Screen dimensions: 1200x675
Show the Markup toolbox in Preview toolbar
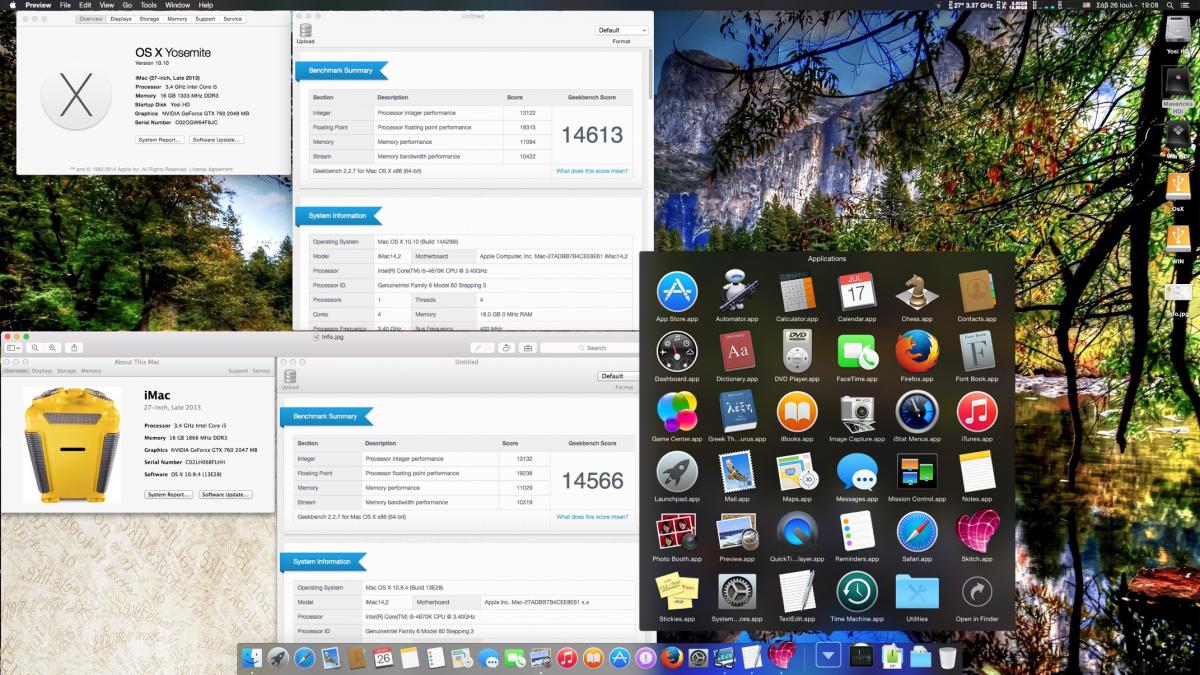(x=528, y=348)
